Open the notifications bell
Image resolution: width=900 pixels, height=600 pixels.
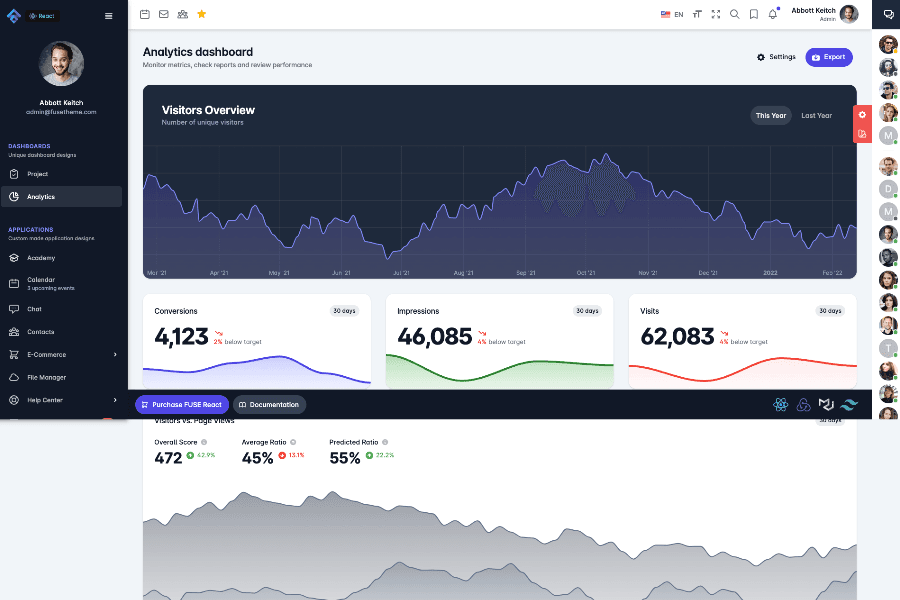pos(773,14)
